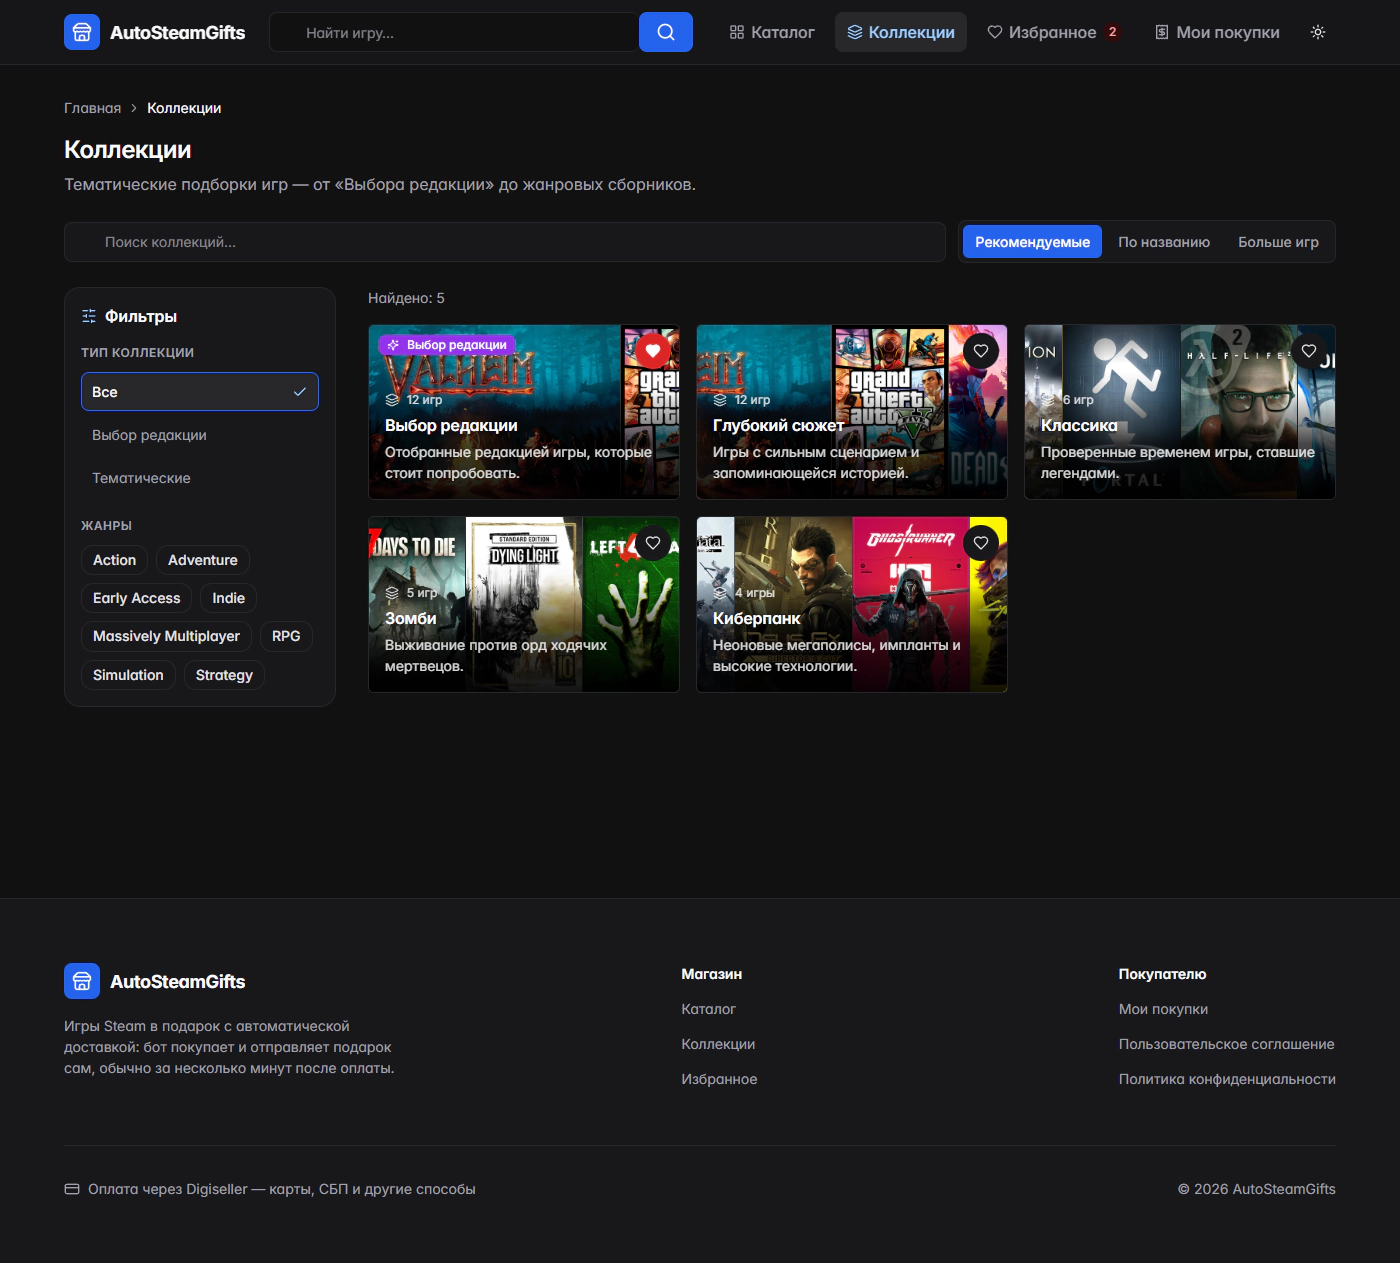The height and width of the screenshot is (1263, 1400).
Task: Open Политика конфиденциальности link
Action: [1227, 1079]
